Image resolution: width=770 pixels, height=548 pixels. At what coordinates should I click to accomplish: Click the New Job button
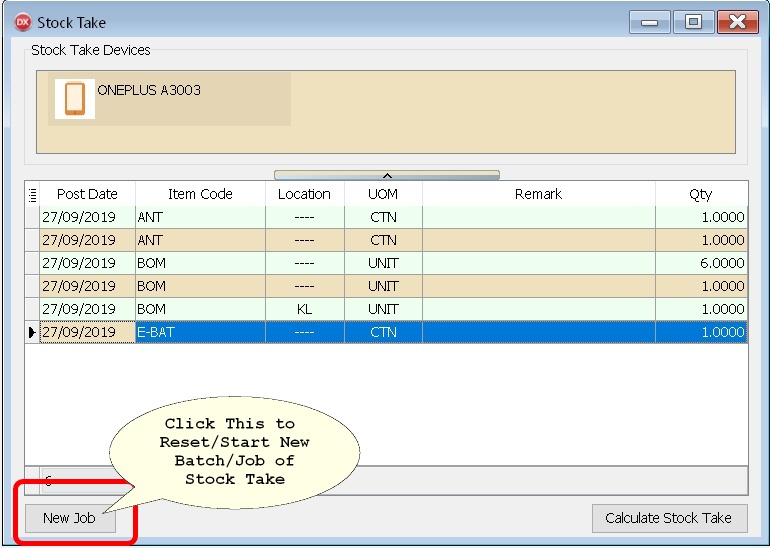click(69, 518)
